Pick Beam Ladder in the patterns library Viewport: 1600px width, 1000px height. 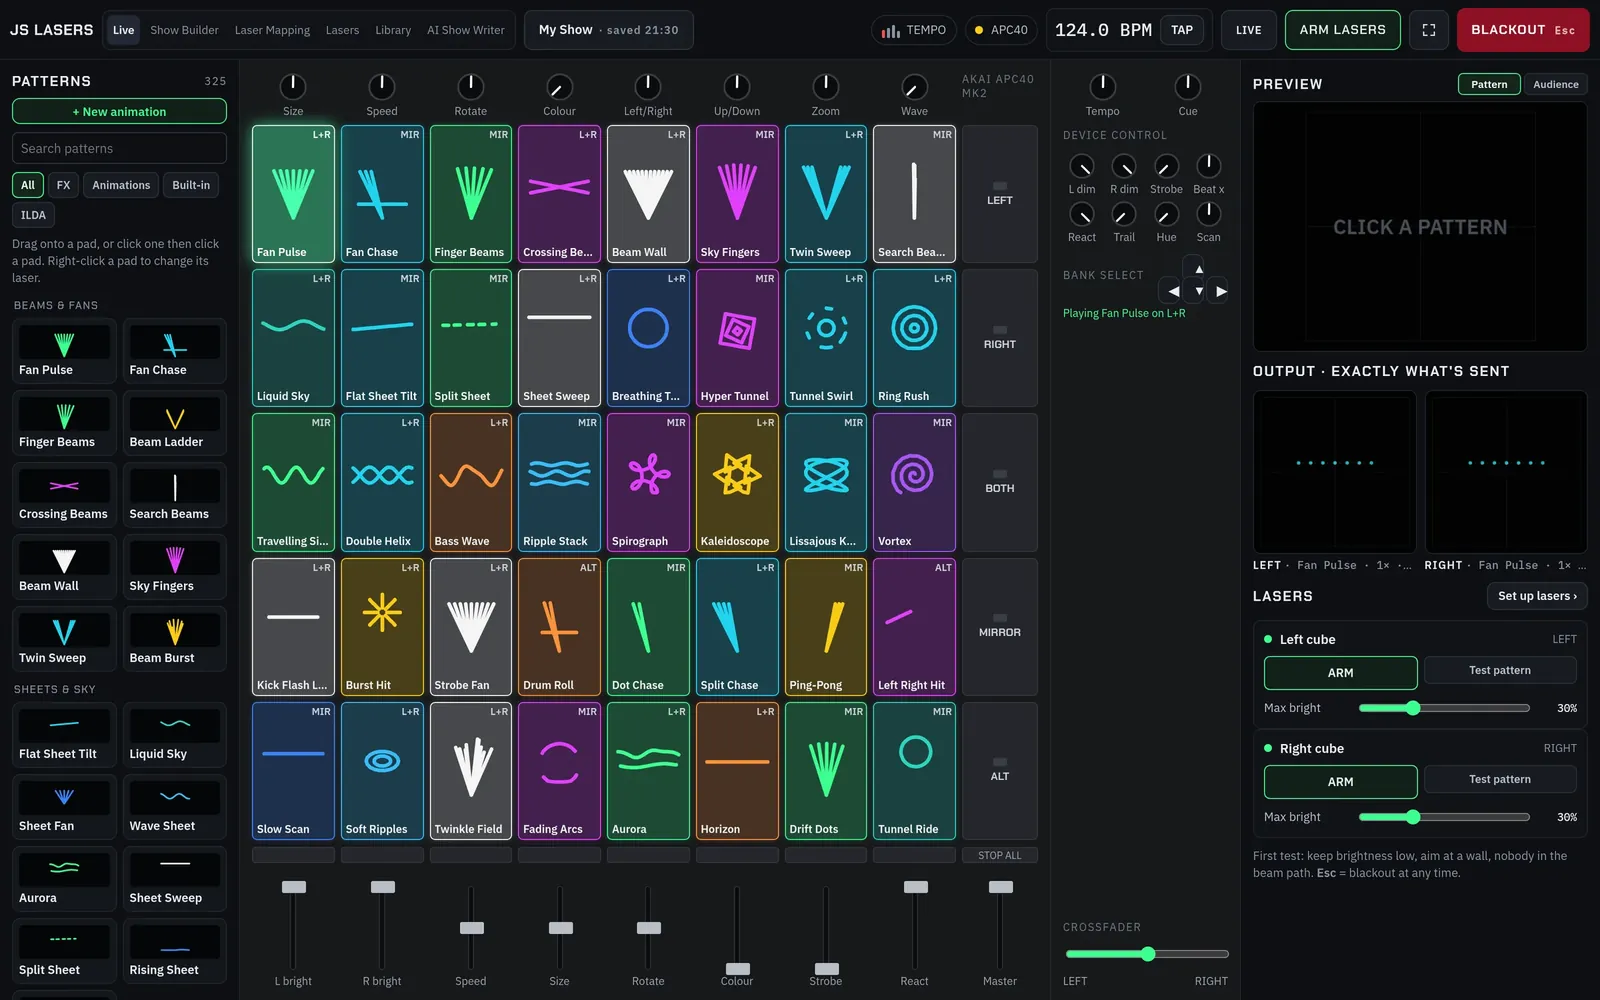(175, 423)
